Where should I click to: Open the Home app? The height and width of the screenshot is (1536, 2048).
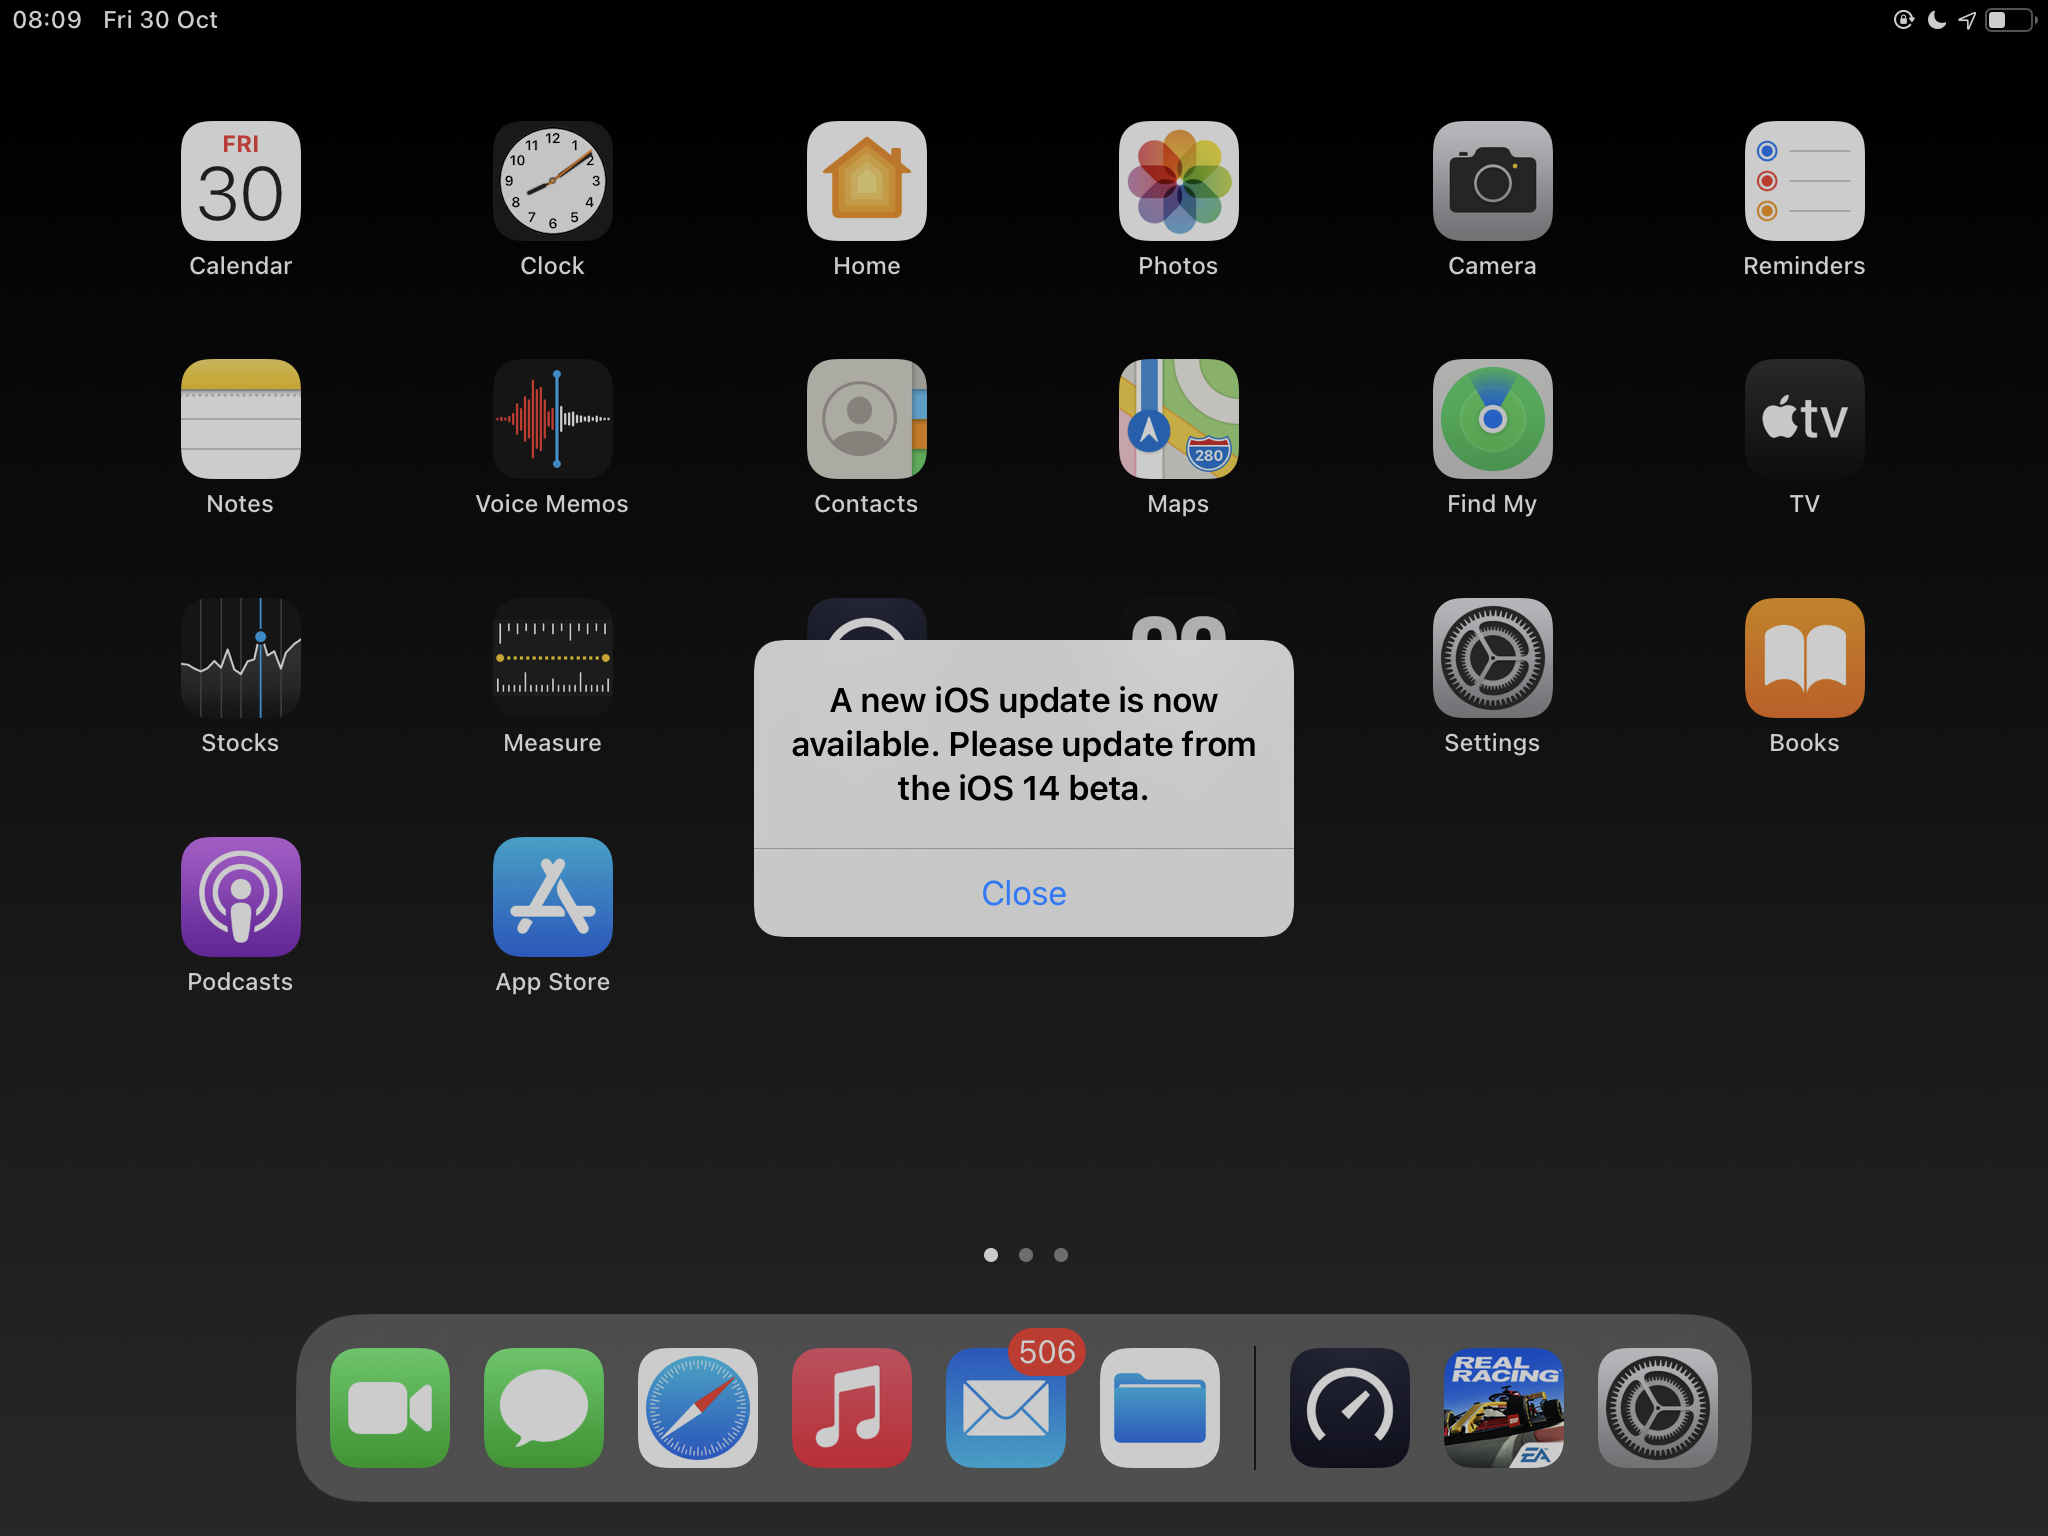coord(866,181)
